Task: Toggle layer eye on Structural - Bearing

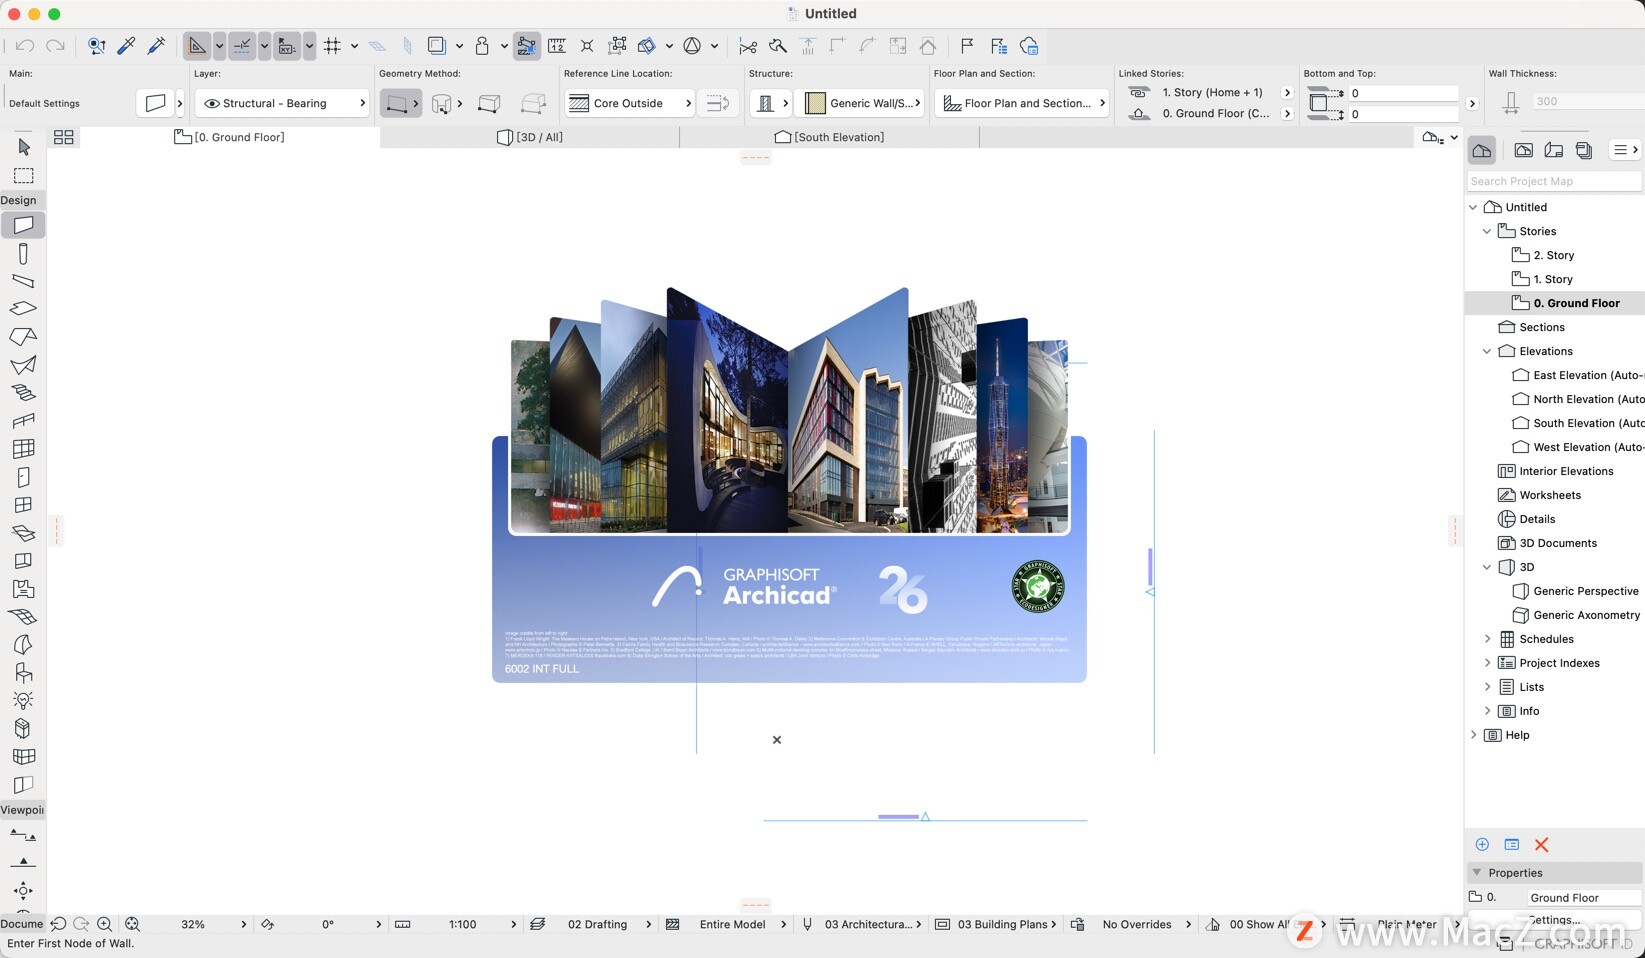Action: 211,103
